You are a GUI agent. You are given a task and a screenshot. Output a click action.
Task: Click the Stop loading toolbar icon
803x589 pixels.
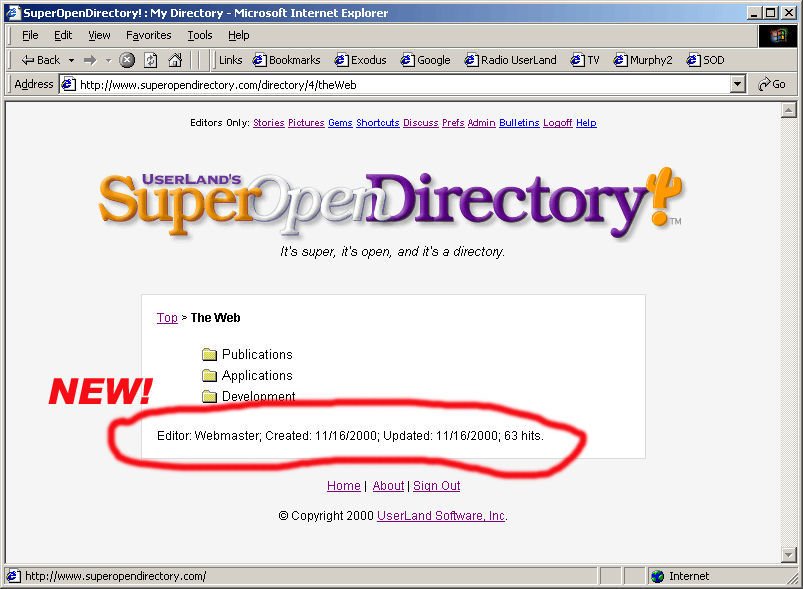point(127,60)
